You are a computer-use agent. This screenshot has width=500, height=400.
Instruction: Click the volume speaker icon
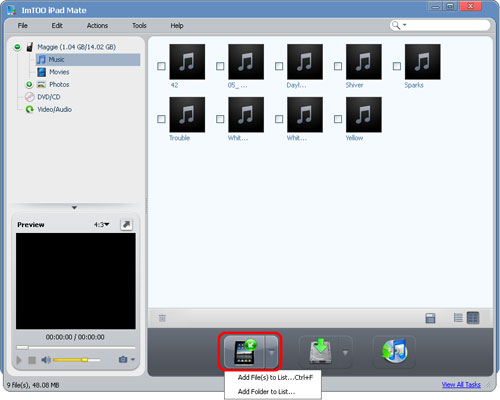click(46, 360)
